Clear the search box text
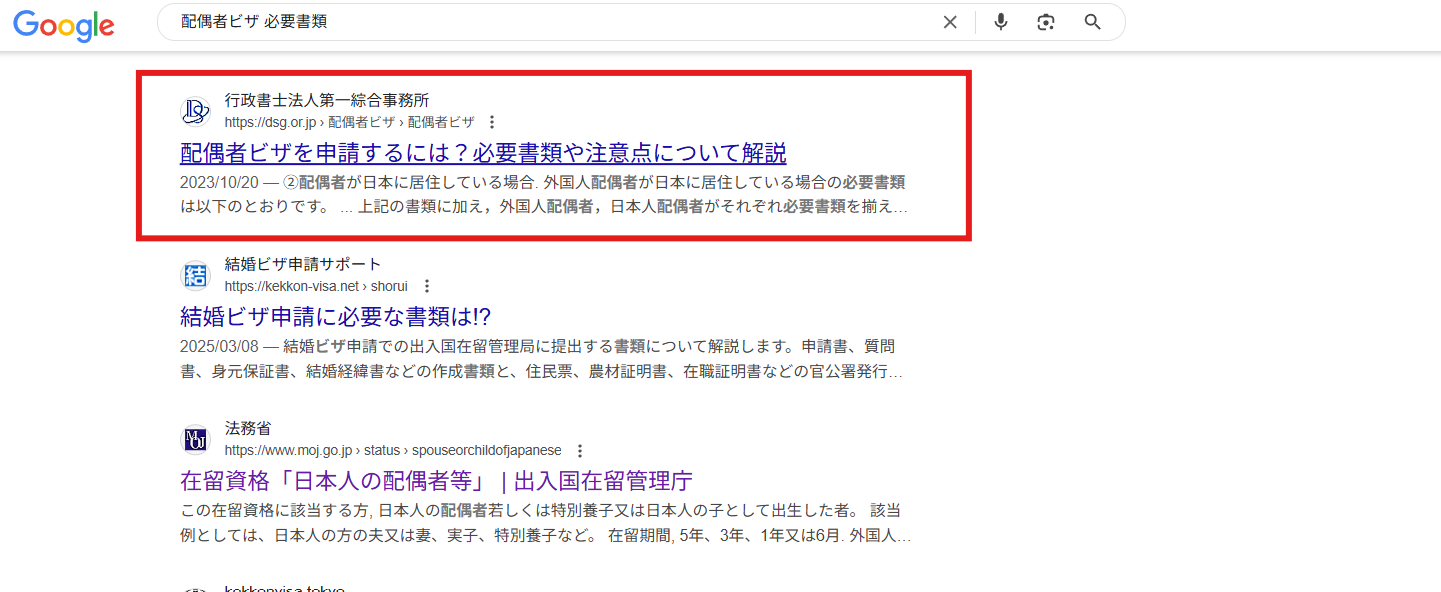 (x=950, y=22)
